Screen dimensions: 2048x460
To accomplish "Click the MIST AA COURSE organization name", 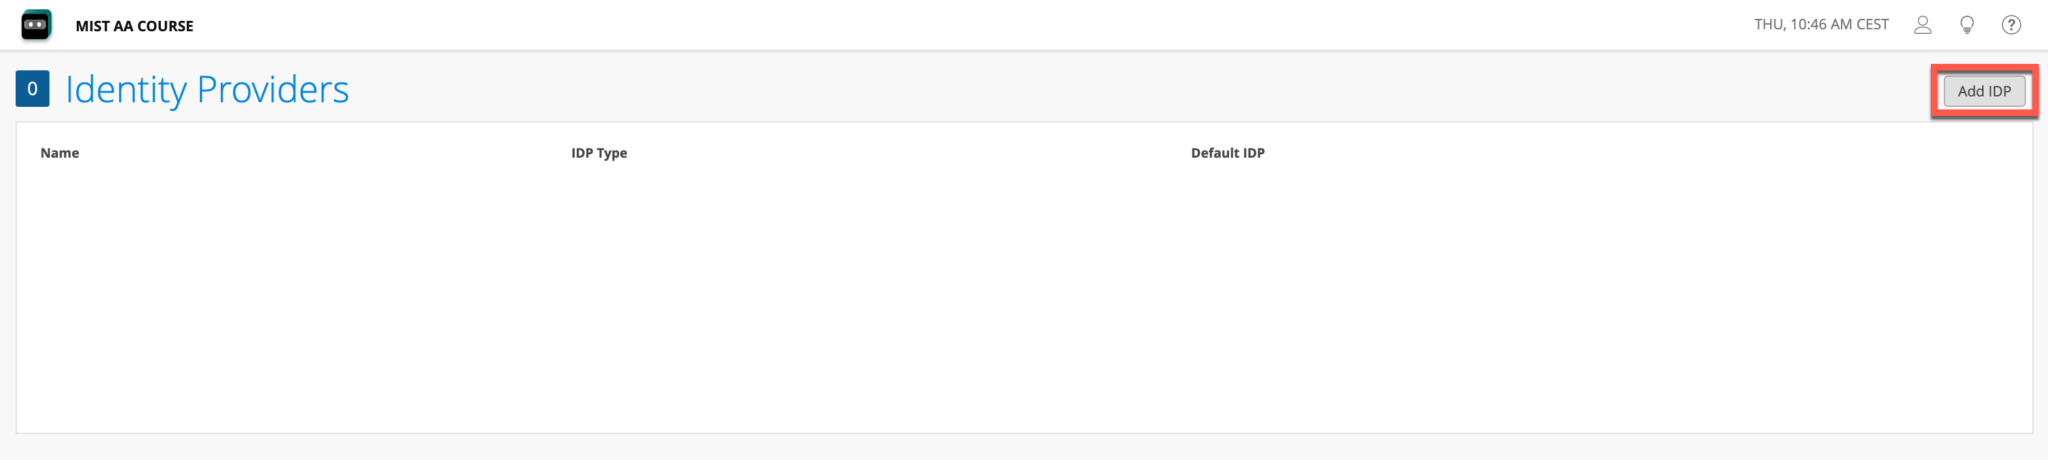I will [x=134, y=26].
